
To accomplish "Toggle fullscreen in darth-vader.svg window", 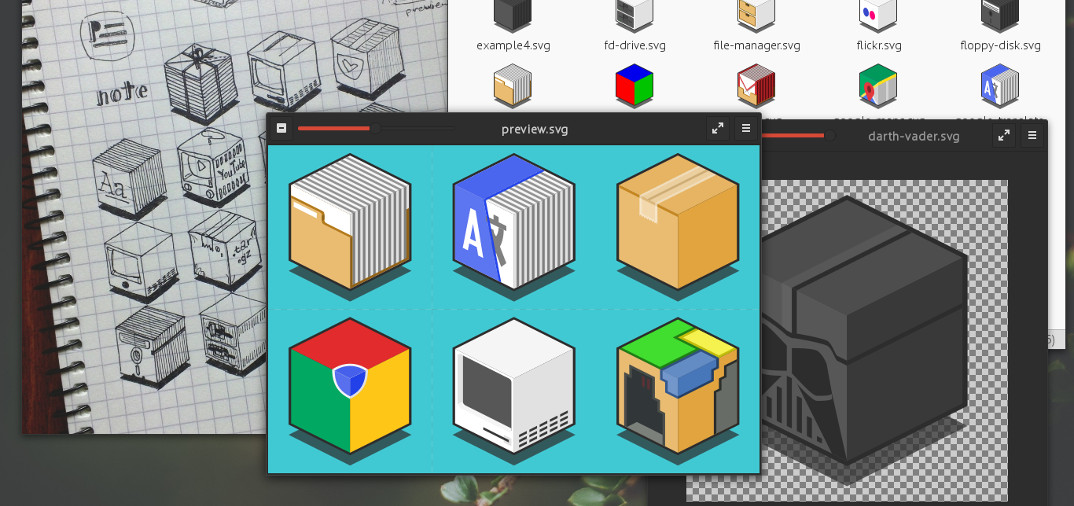I will coord(1003,136).
